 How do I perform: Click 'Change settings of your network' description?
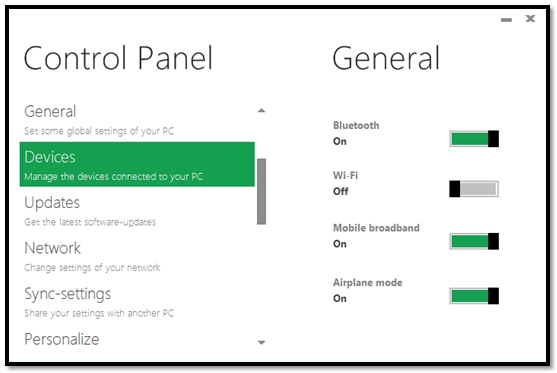tap(92, 267)
